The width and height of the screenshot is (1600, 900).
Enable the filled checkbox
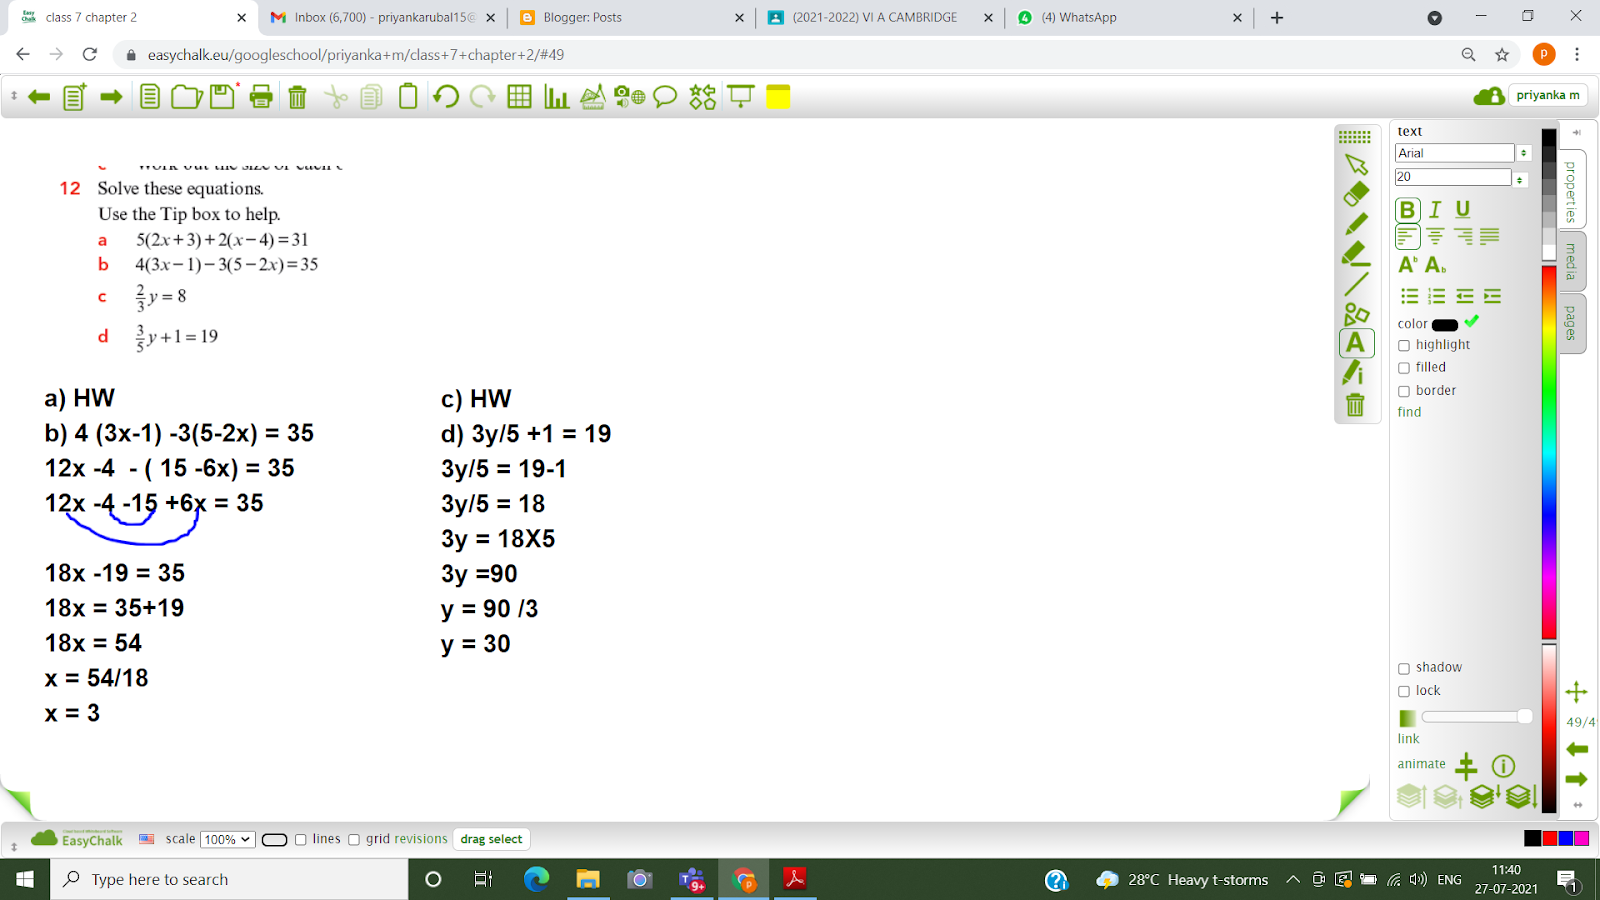pyautogui.click(x=1404, y=369)
